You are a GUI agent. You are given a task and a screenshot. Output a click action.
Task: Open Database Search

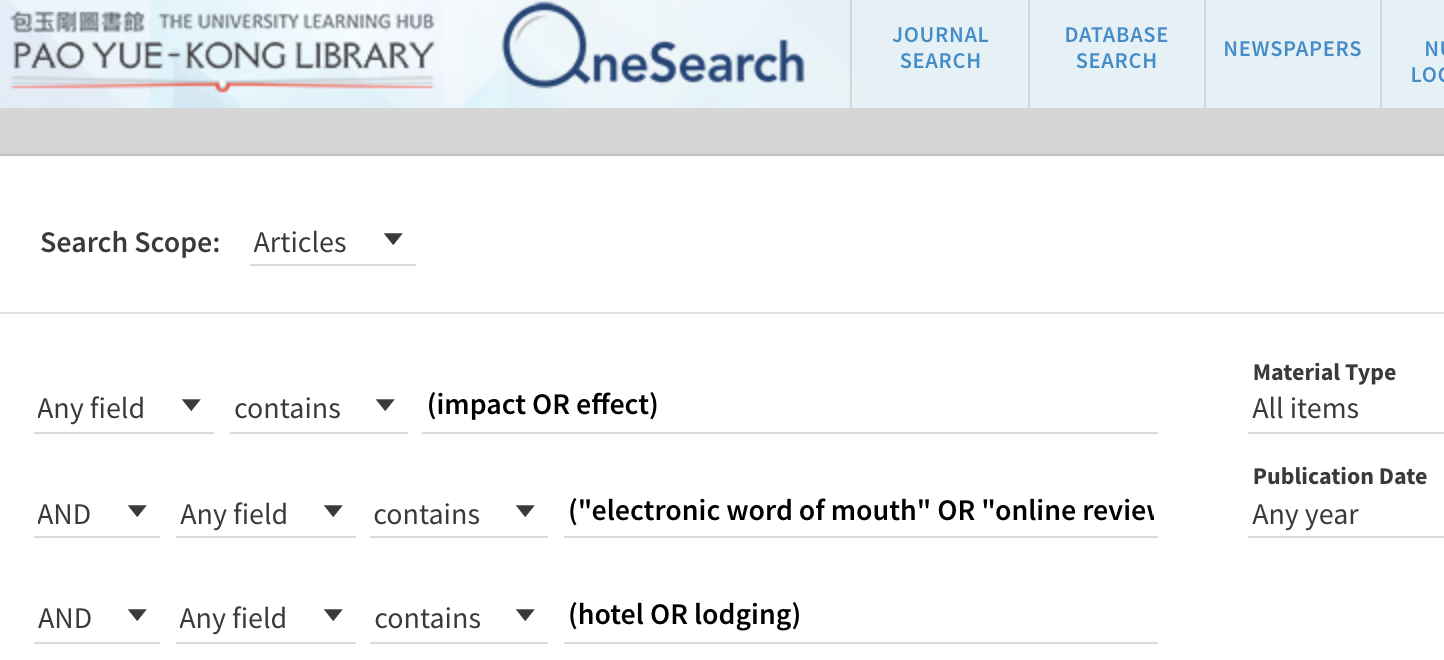(1115, 48)
